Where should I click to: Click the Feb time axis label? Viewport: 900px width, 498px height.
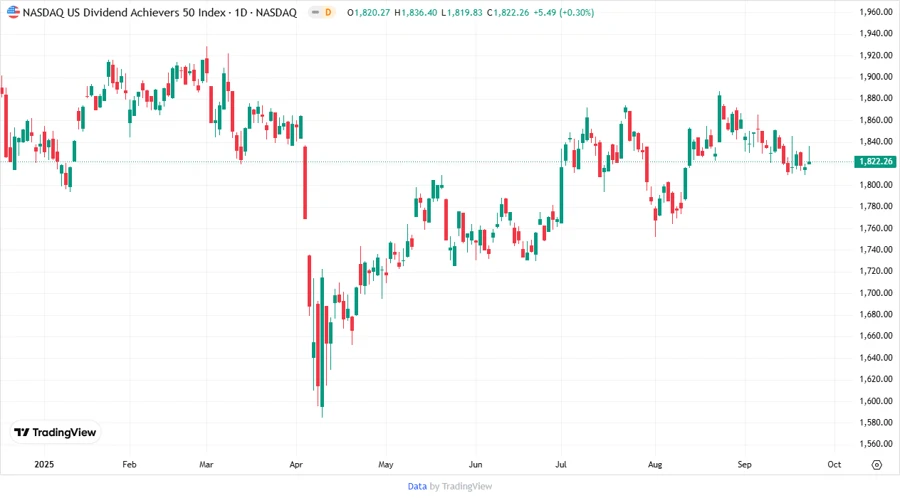coord(130,465)
